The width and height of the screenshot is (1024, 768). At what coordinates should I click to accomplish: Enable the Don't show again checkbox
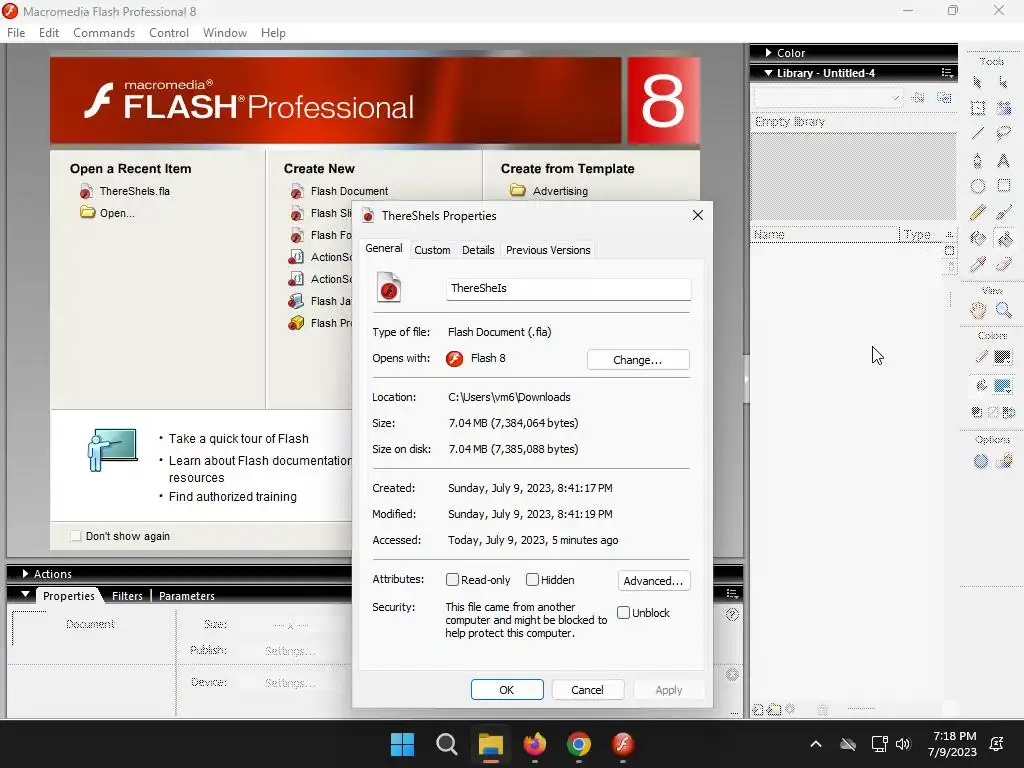pyautogui.click(x=76, y=536)
